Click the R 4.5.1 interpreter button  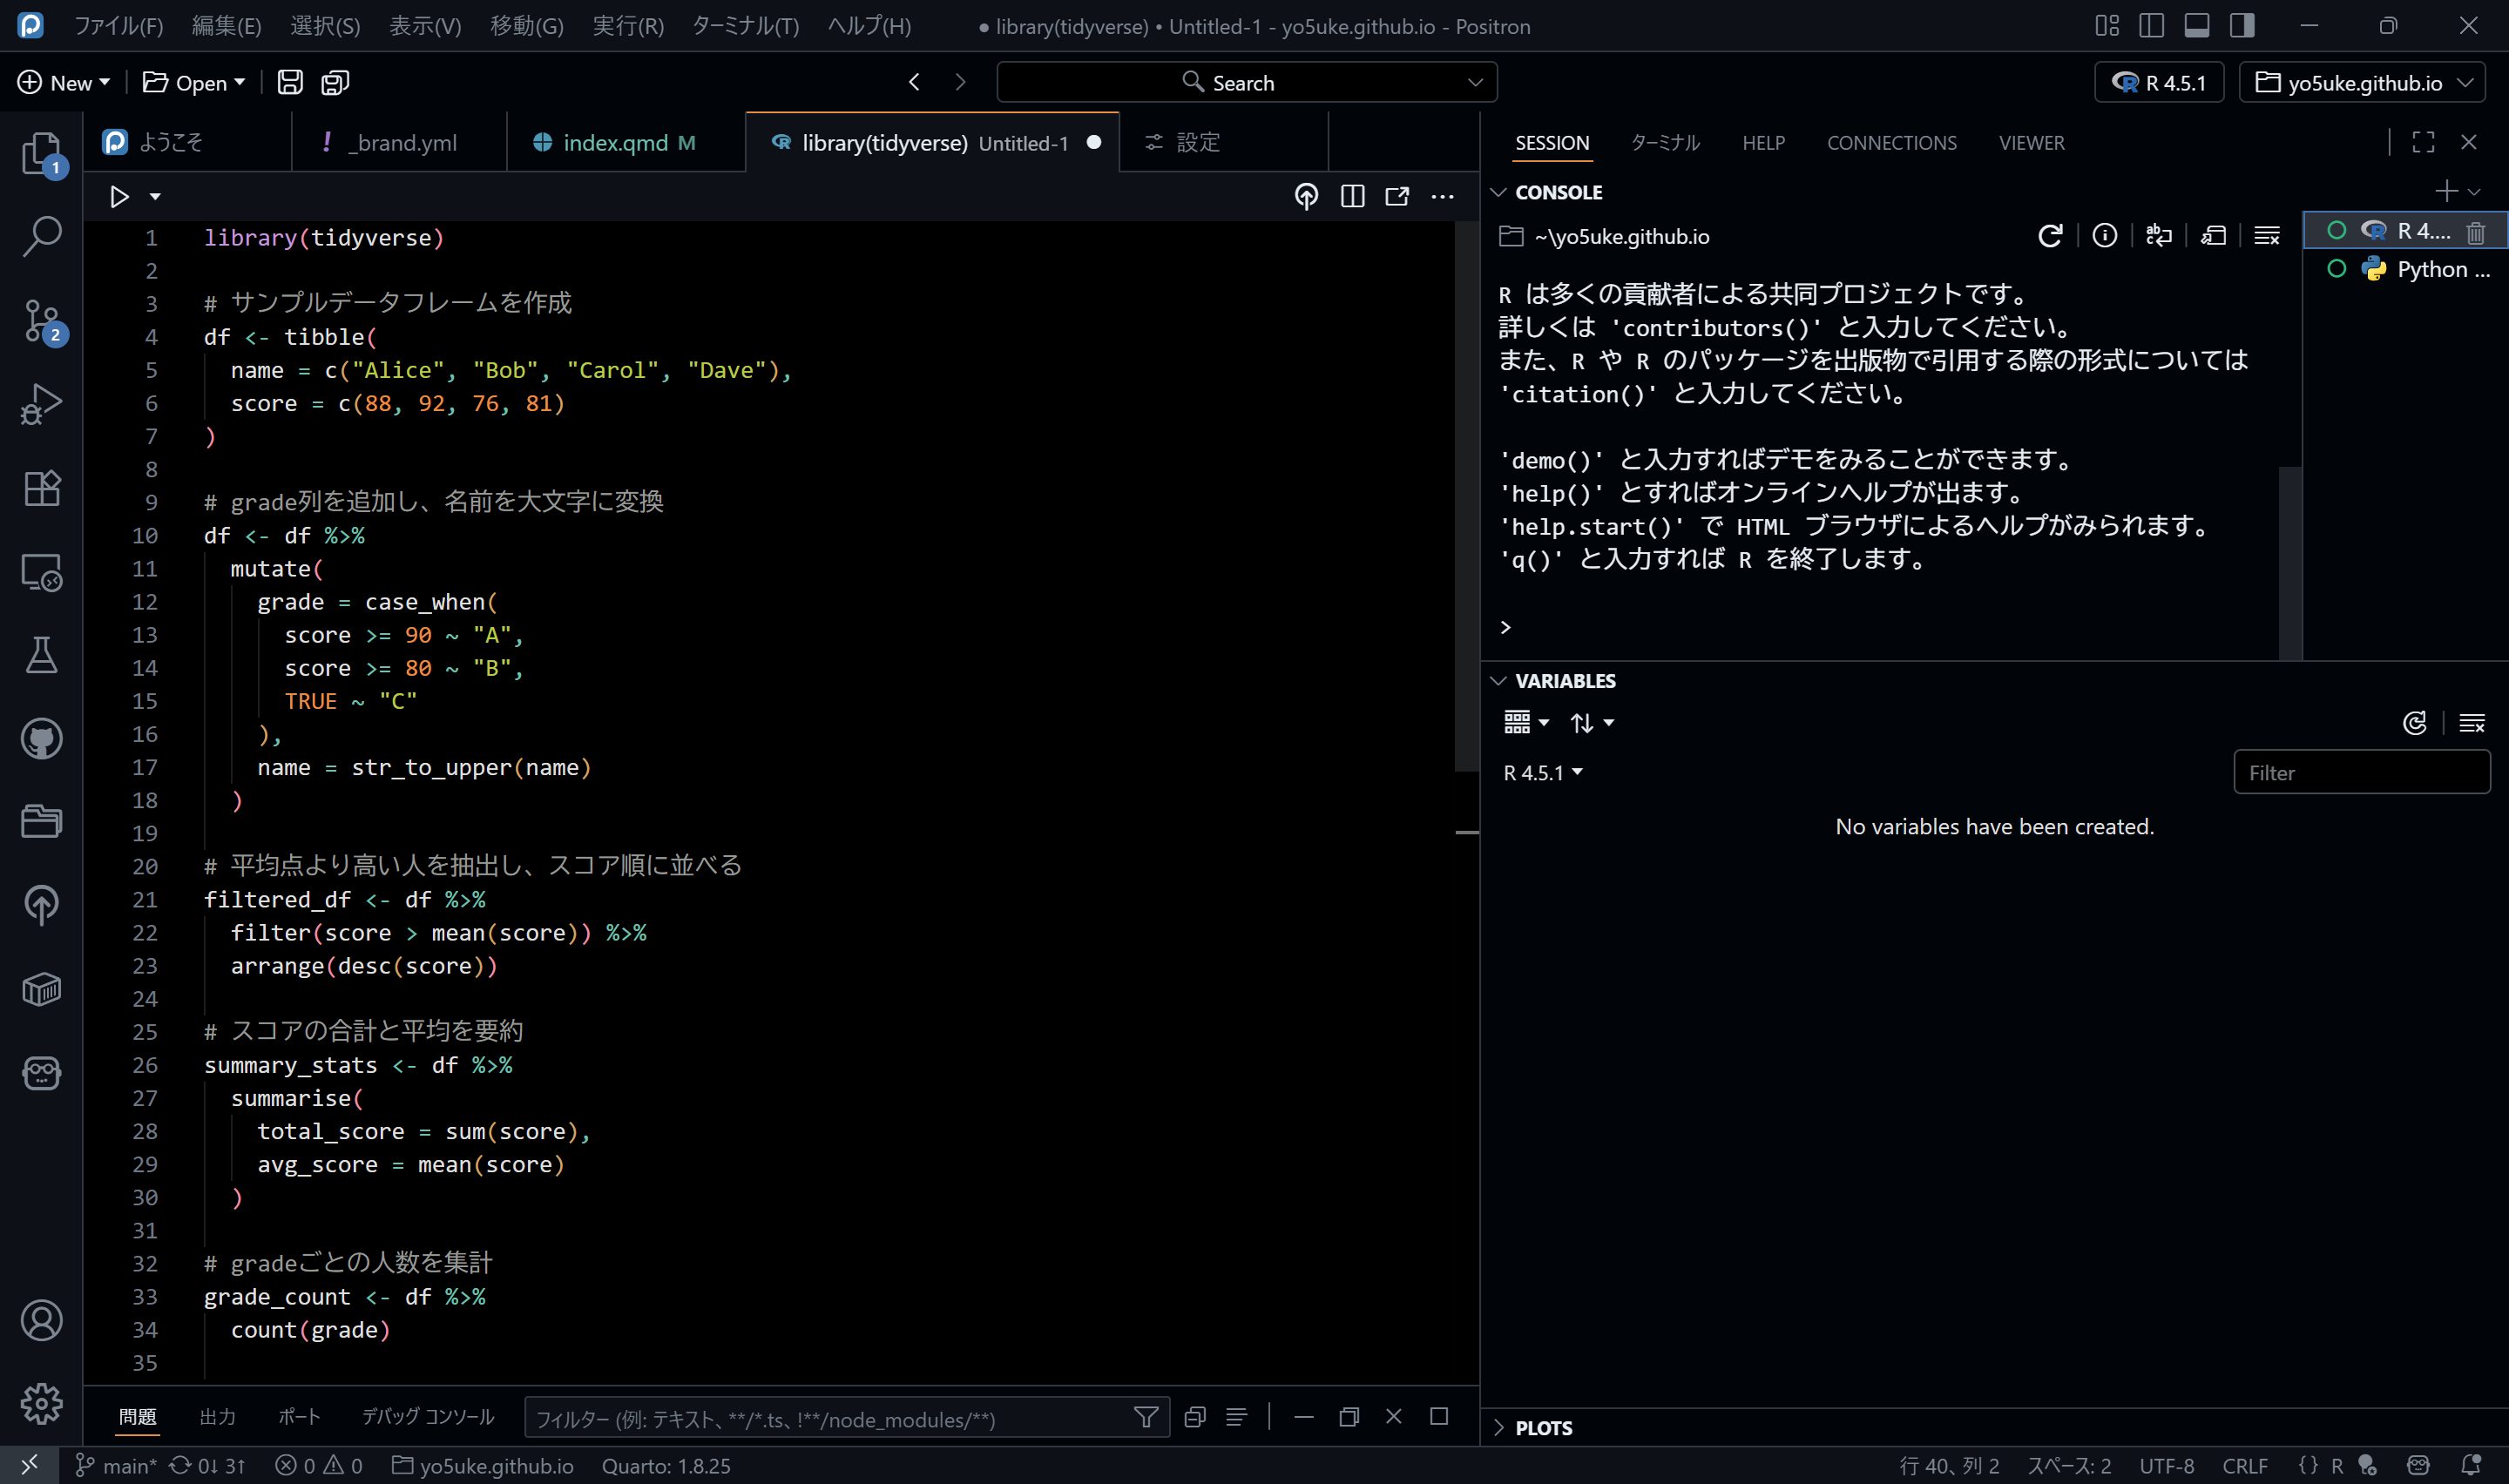[2158, 83]
